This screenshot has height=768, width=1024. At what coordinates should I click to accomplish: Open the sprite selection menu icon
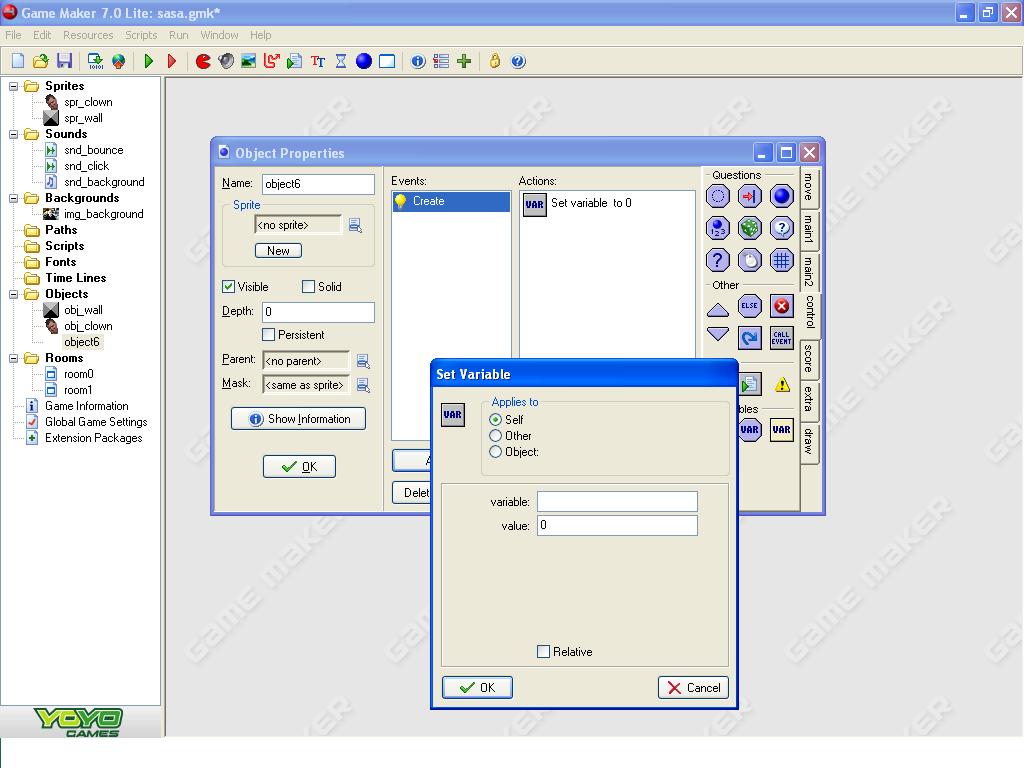click(355, 226)
